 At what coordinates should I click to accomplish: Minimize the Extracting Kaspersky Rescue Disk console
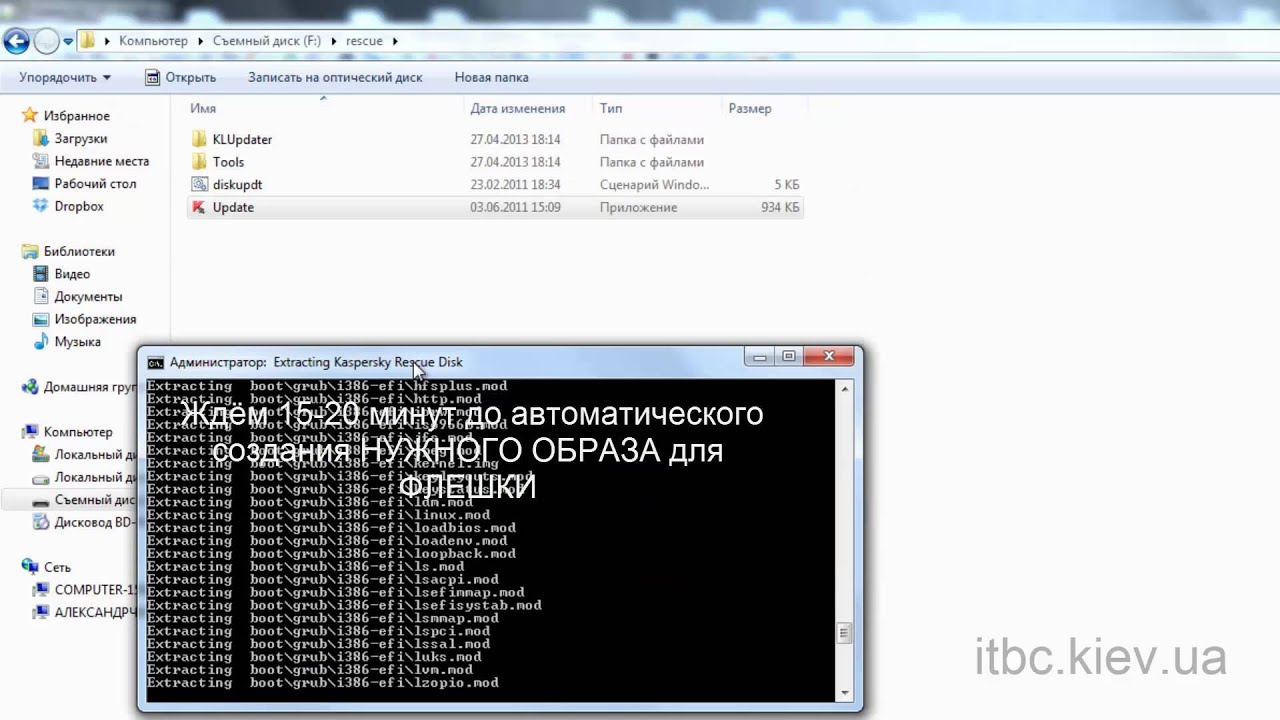pyautogui.click(x=760, y=356)
